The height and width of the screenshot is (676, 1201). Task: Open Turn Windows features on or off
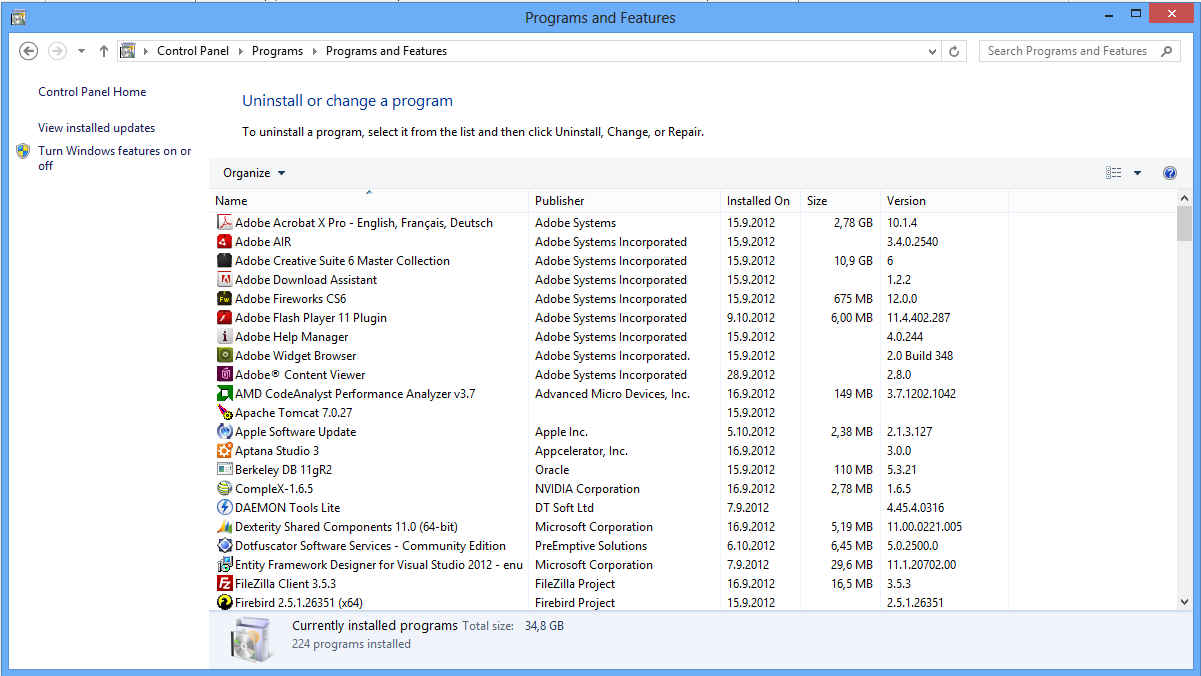tap(114, 158)
